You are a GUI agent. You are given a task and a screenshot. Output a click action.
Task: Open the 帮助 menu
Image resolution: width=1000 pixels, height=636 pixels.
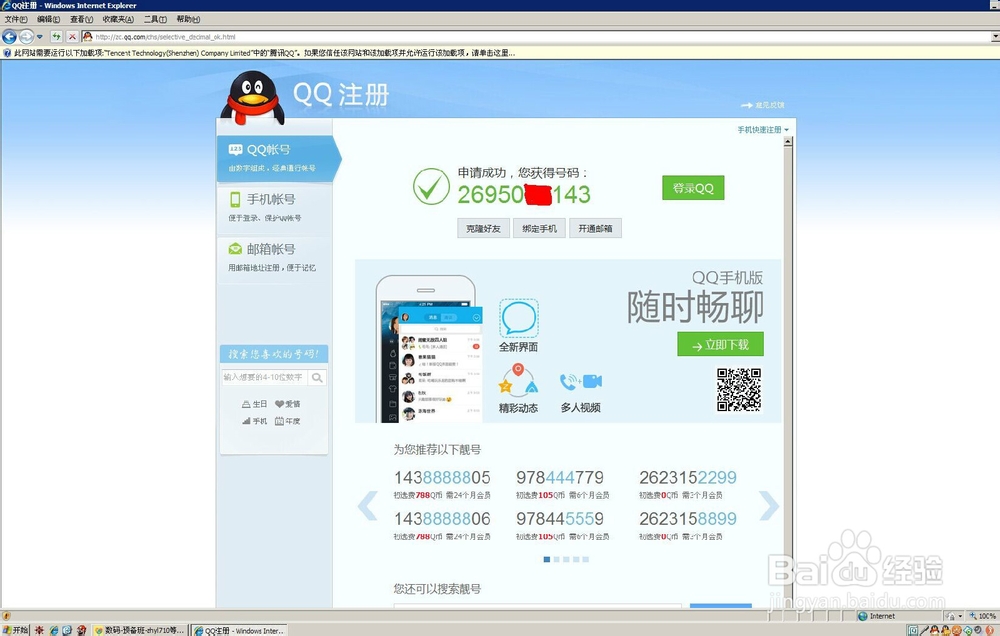(188, 19)
